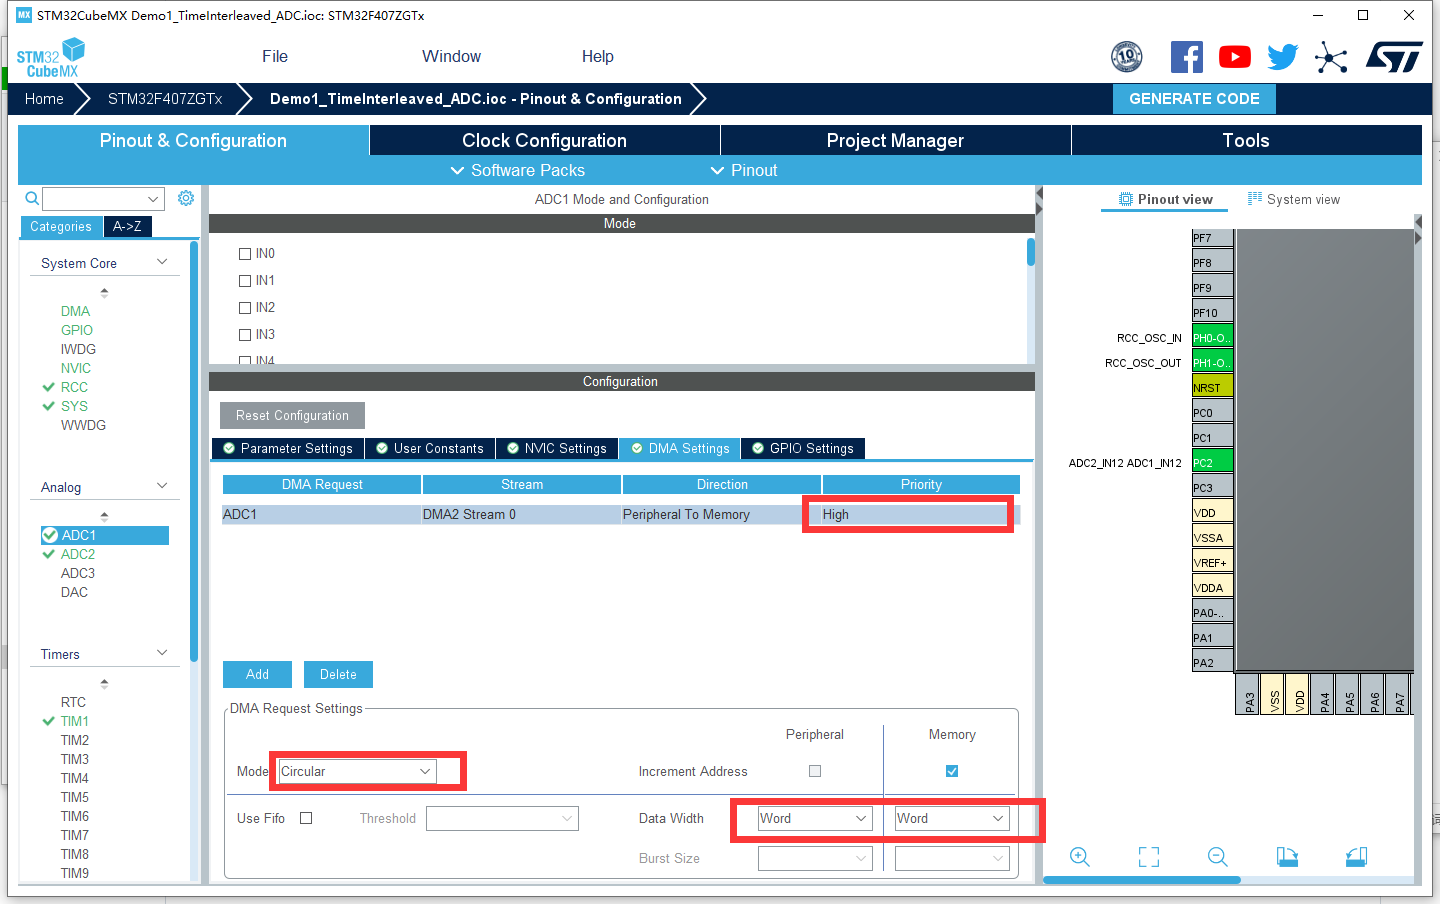Open the Twitter bird icon

pos(1282,57)
